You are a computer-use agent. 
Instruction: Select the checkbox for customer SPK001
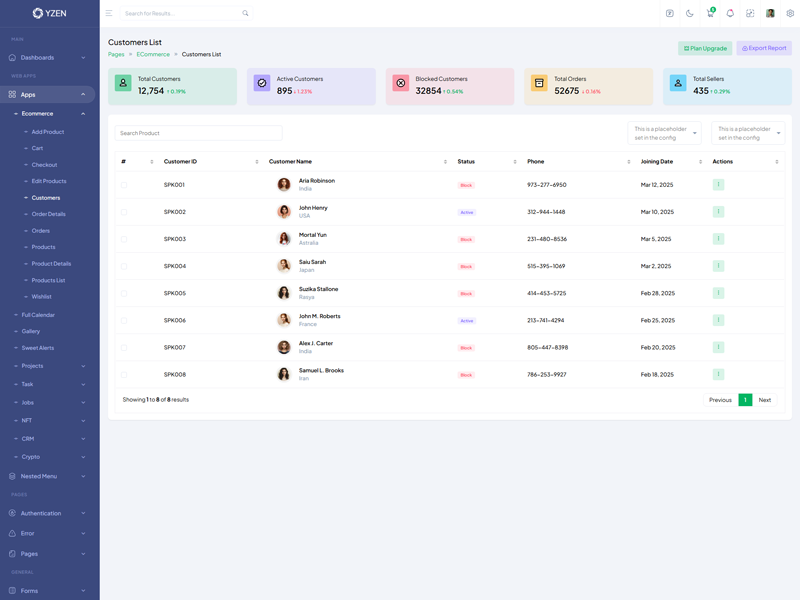point(124,185)
